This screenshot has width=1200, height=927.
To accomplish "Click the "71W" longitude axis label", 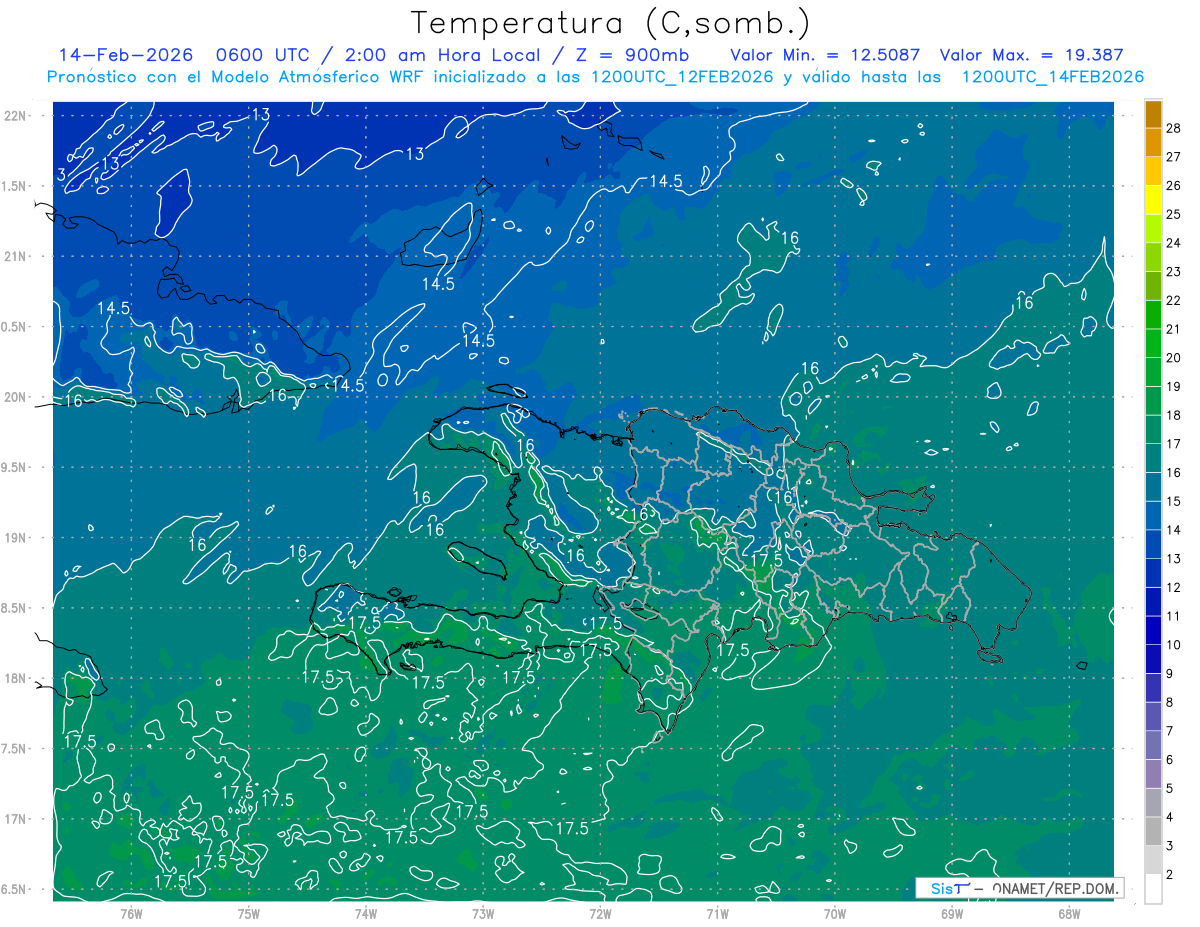I will 717,914.
